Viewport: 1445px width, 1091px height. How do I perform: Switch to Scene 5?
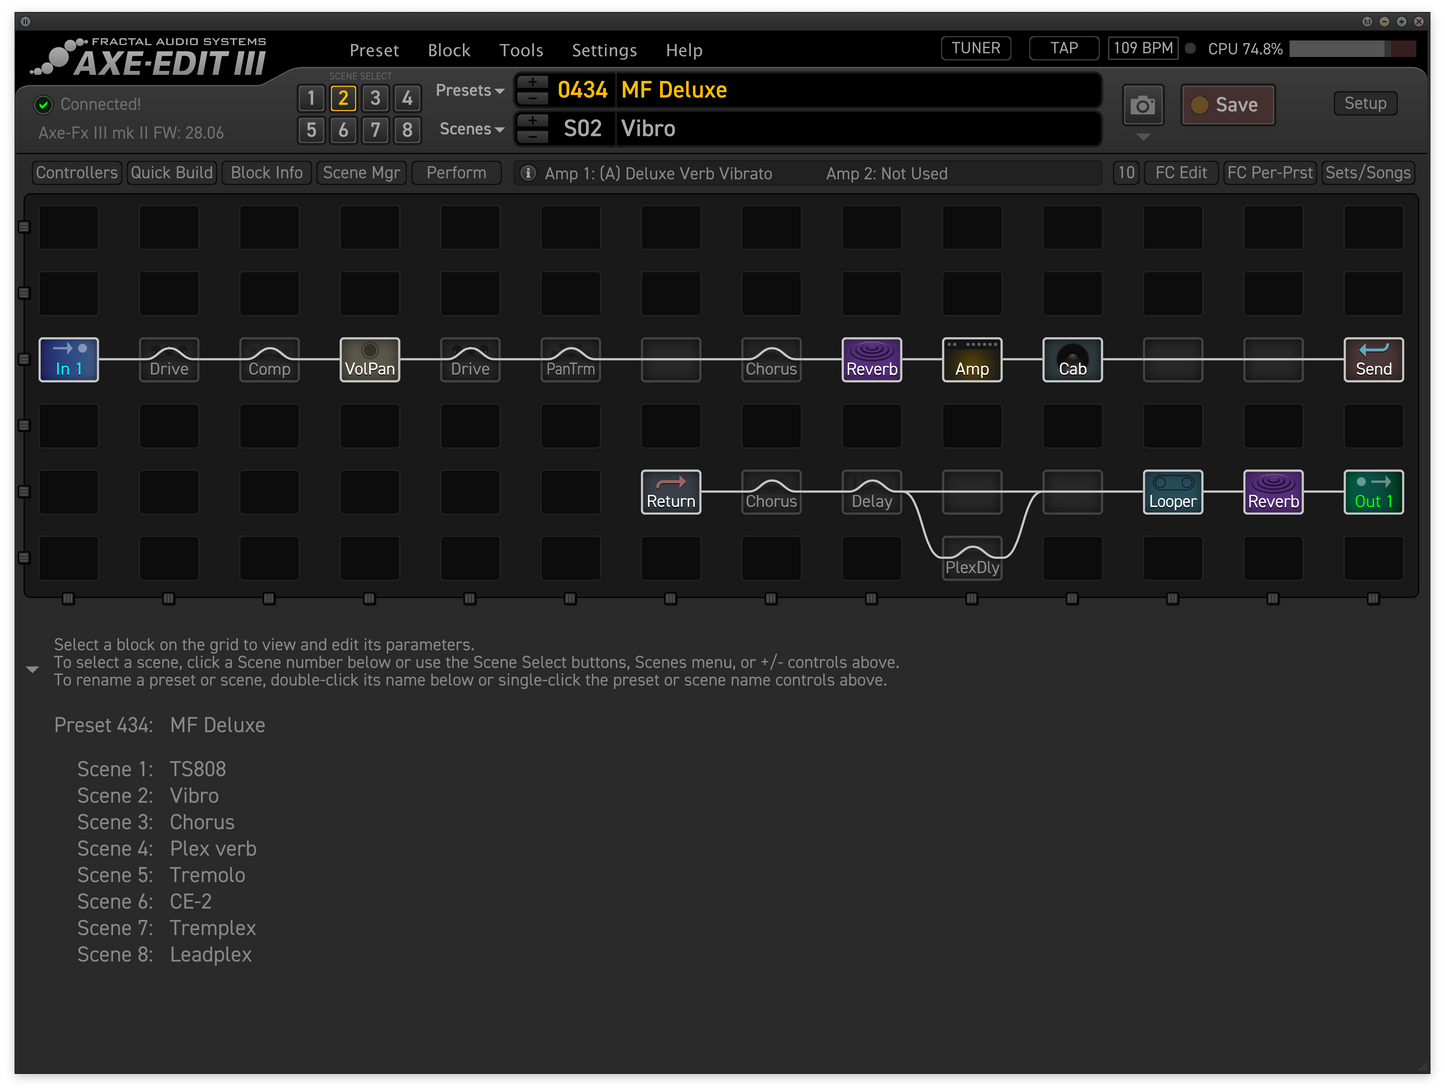tap(311, 130)
